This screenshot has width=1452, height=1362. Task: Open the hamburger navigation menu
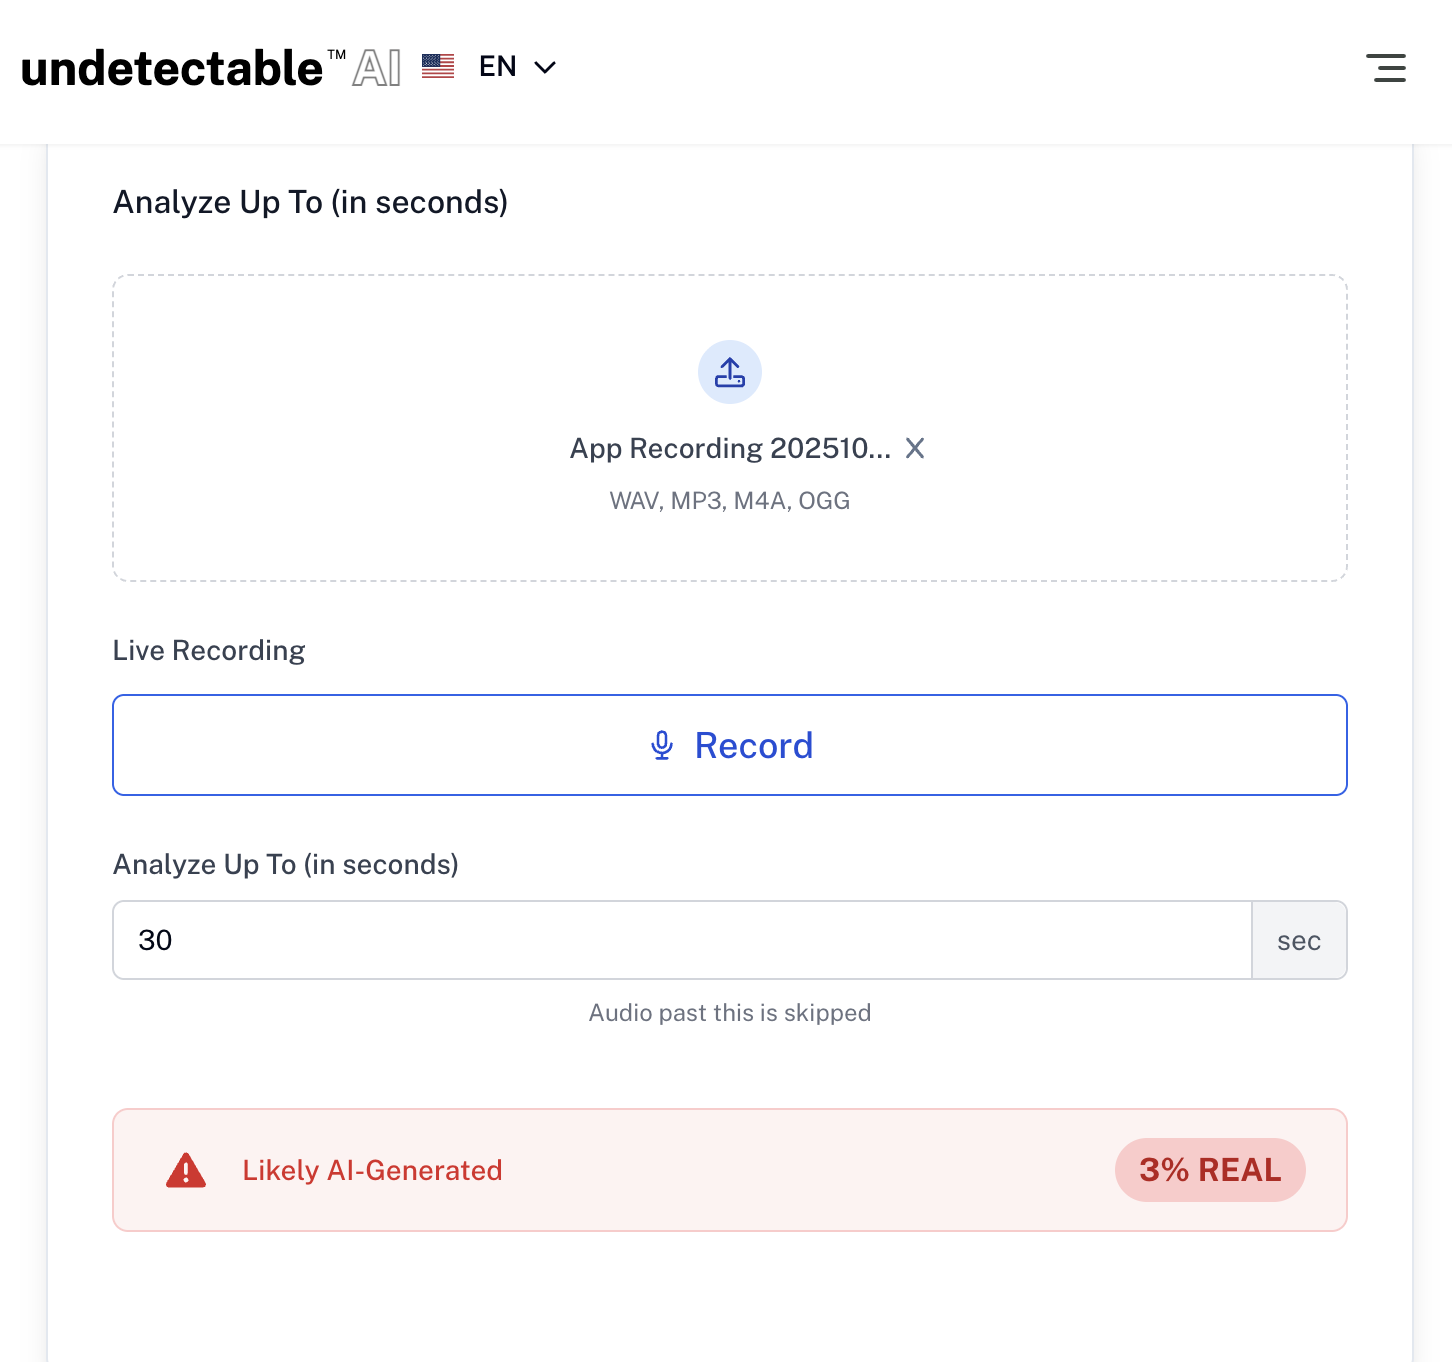(1386, 68)
